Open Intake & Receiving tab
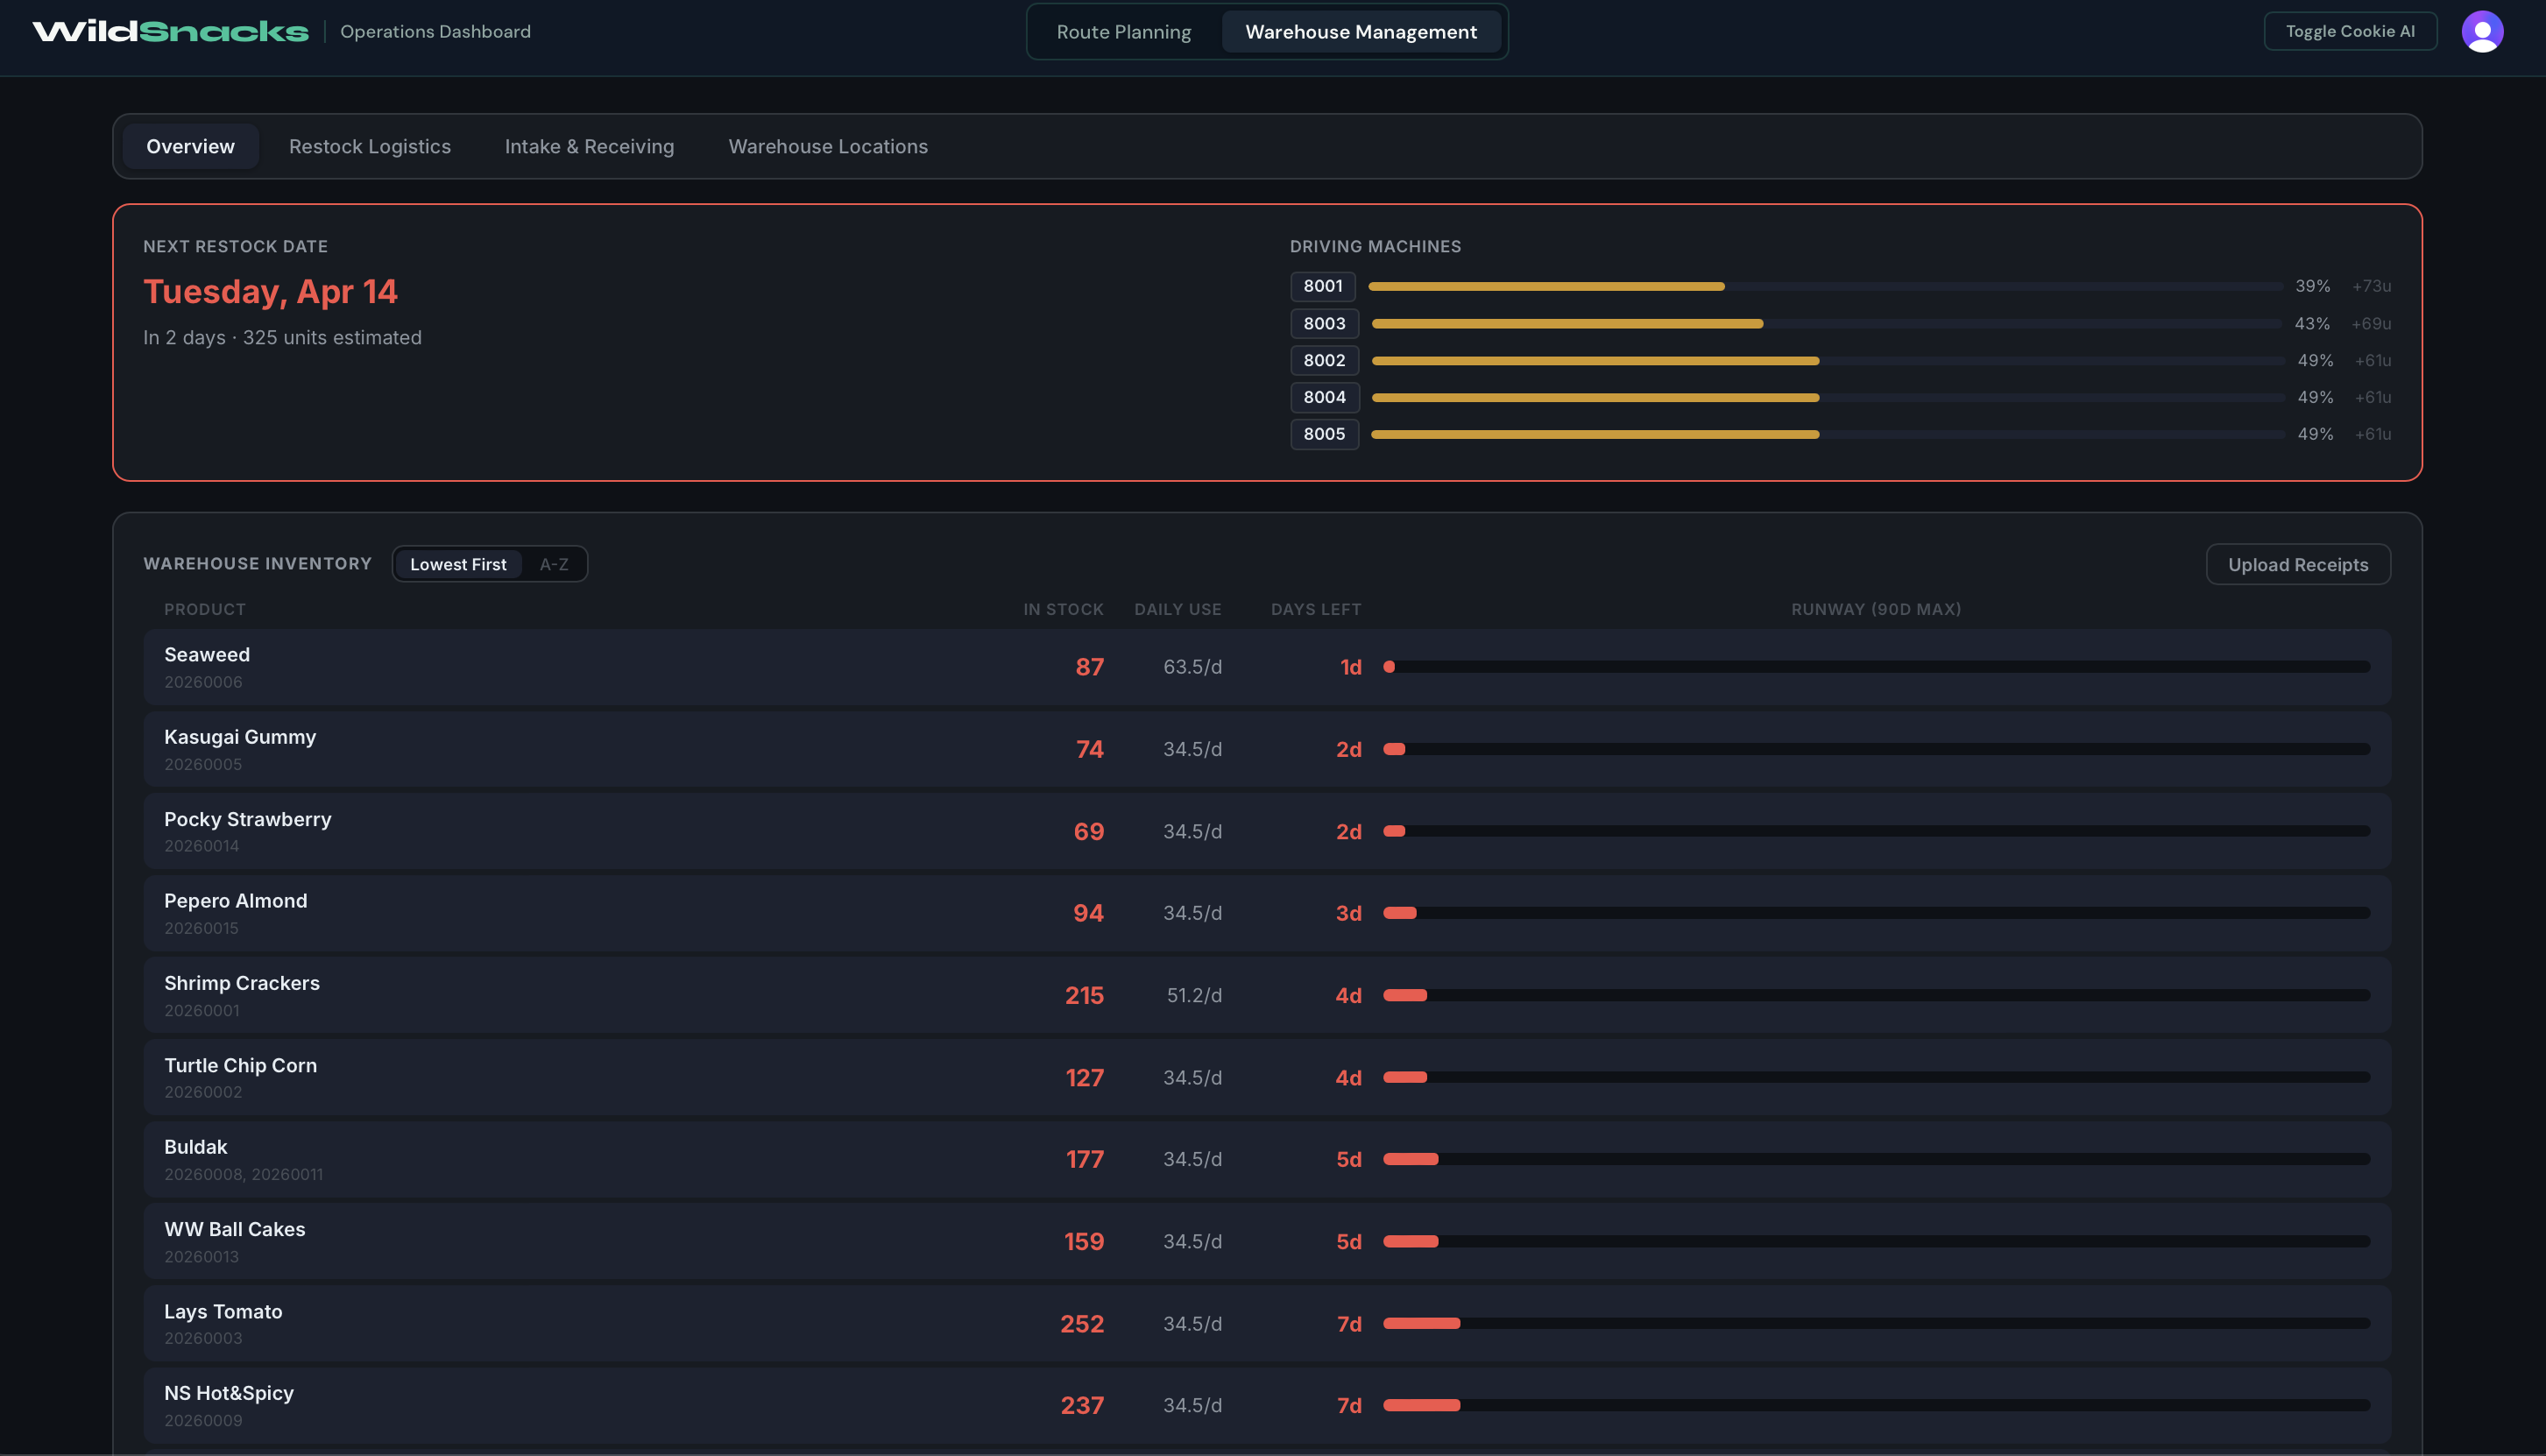Viewport: 2546px width, 1456px height. coord(589,146)
